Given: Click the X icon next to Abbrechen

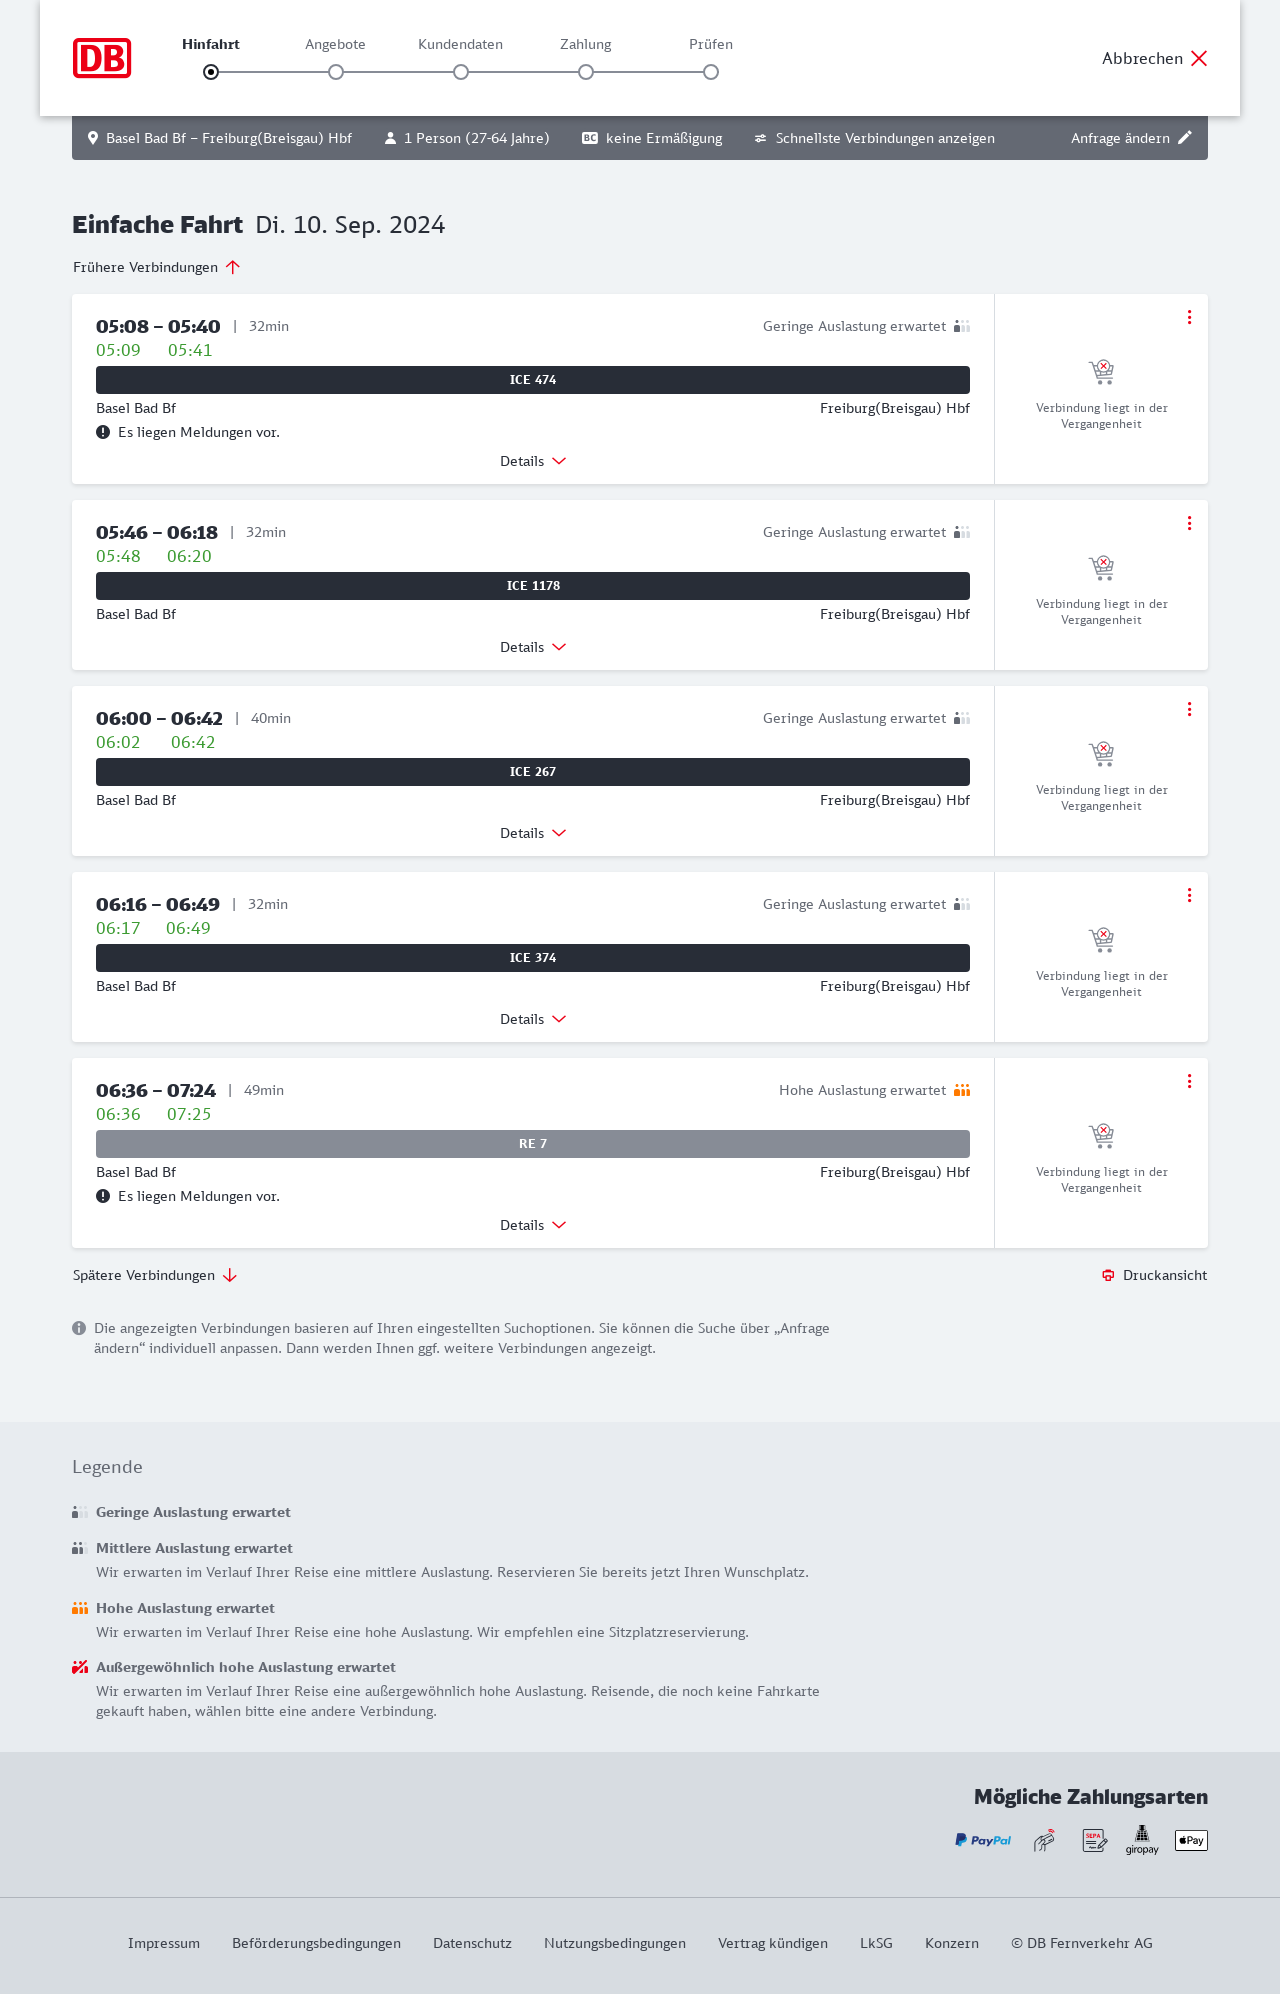Looking at the screenshot, I should pyautogui.click(x=1199, y=58).
